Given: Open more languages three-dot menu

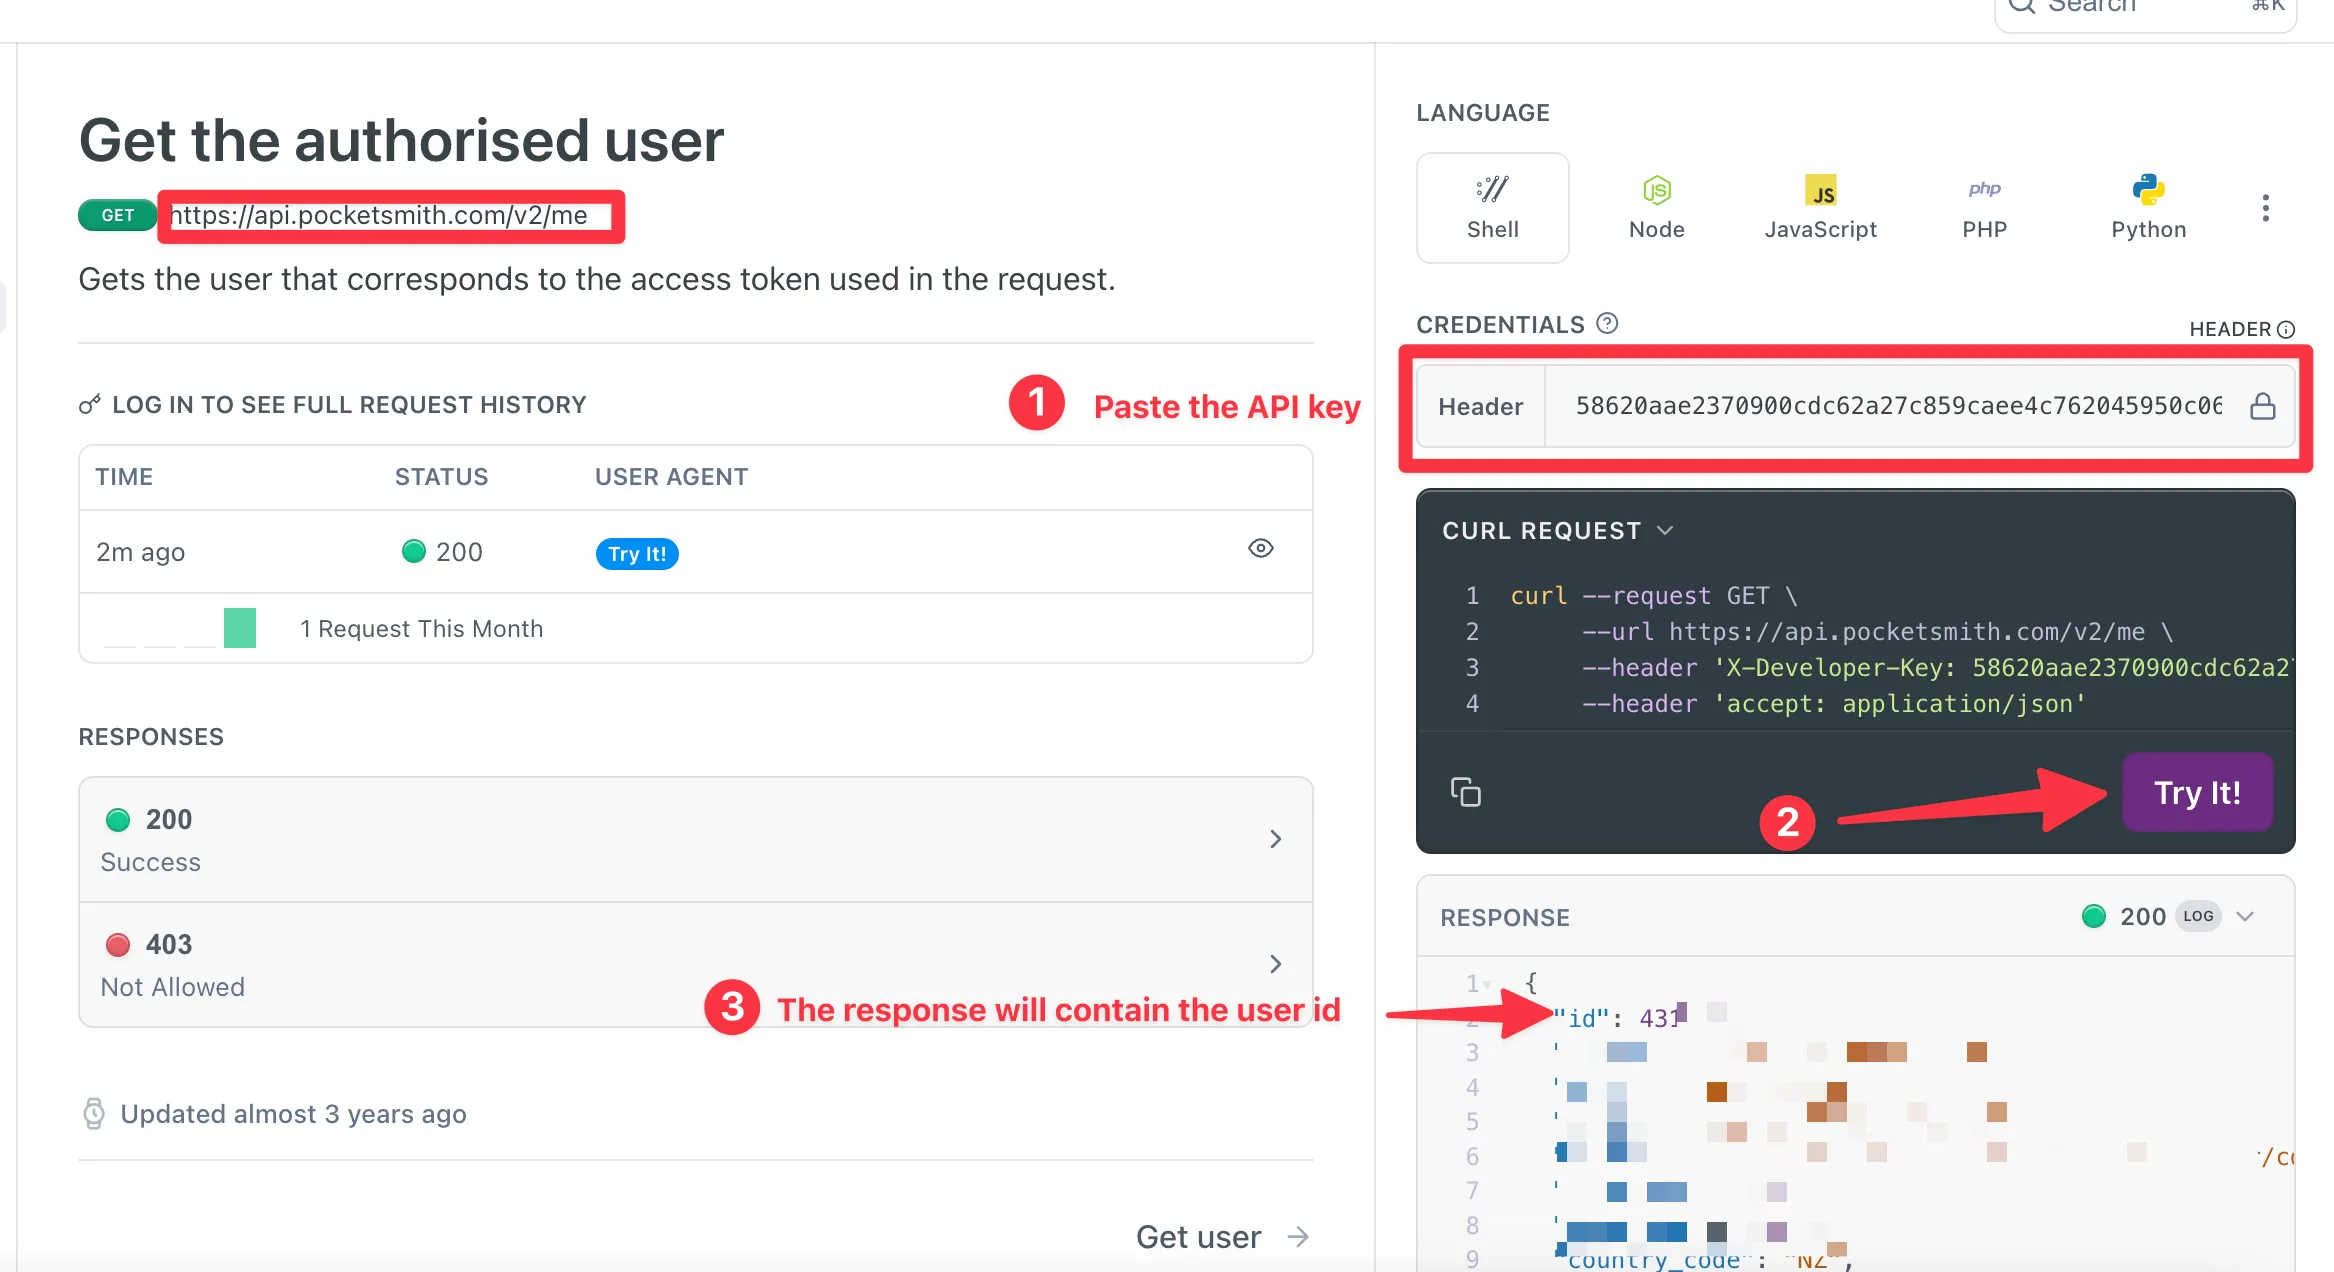Looking at the screenshot, I should pyautogui.click(x=2265, y=208).
